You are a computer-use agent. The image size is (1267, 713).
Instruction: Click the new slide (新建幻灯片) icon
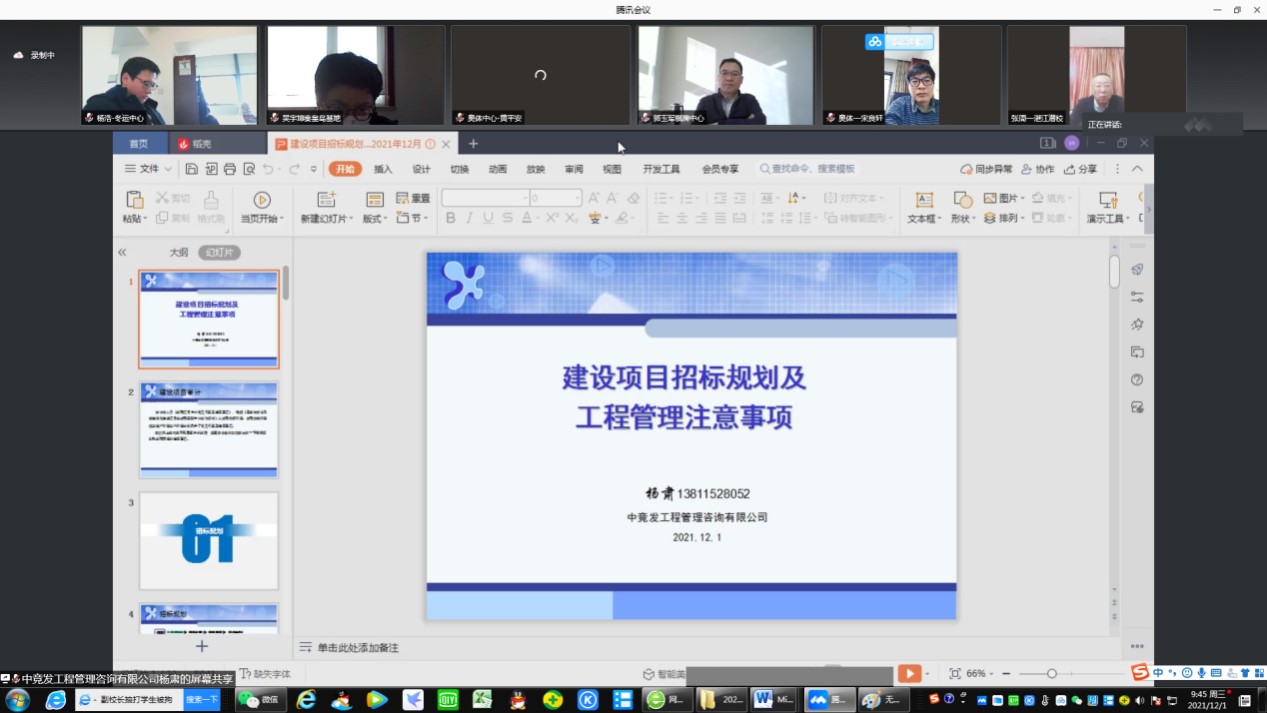(x=326, y=200)
